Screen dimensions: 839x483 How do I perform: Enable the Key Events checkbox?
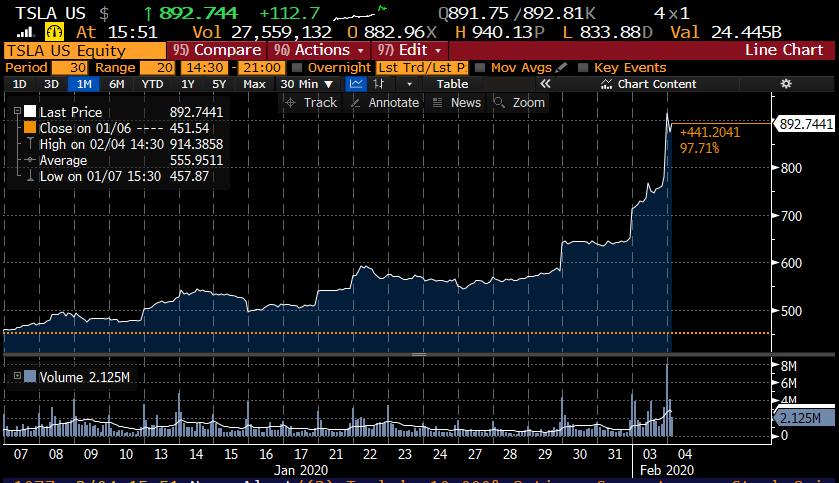[x=583, y=67]
